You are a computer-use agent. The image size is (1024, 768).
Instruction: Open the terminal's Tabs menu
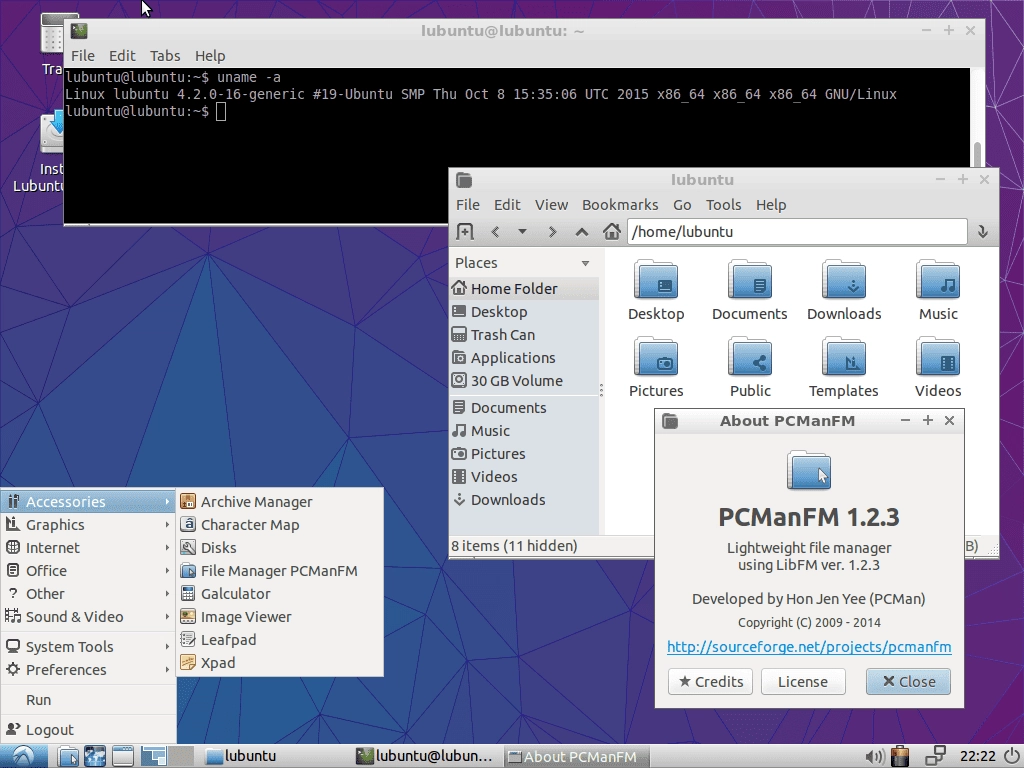point(165,56)
